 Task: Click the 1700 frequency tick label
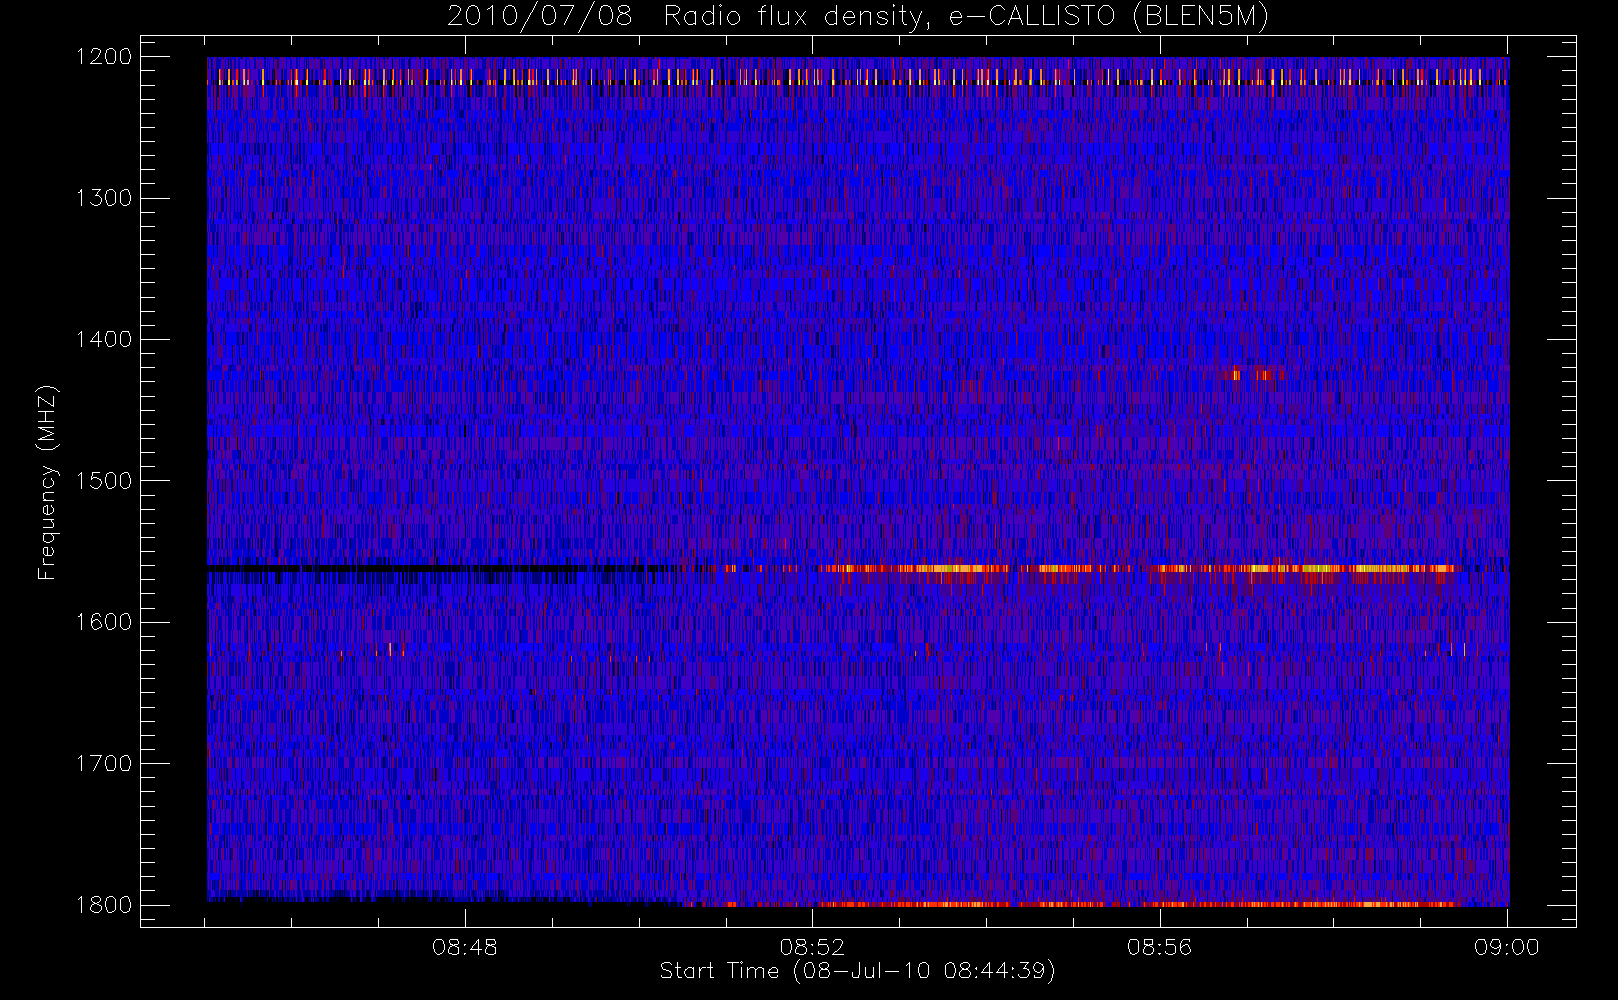click(104, 763)
